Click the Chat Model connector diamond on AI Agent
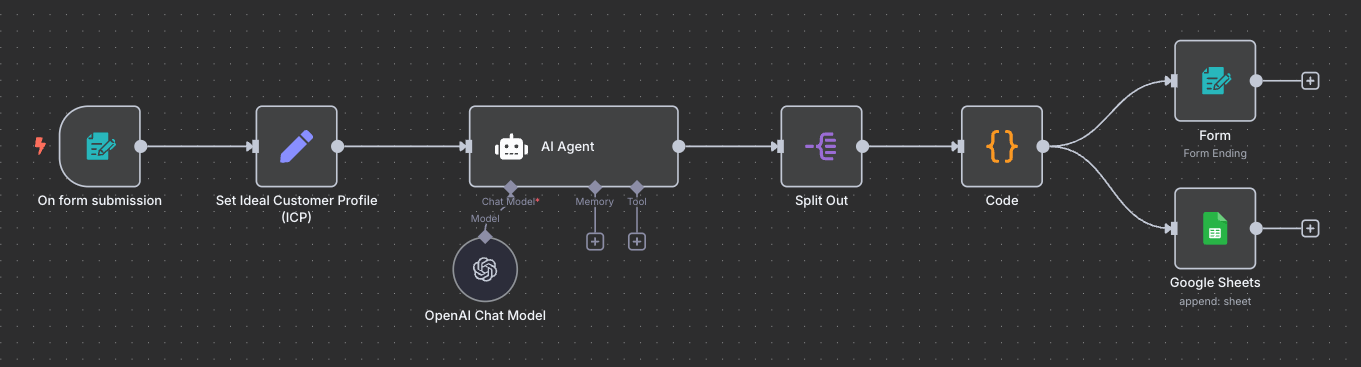Screen dimensions: 1361x367 pyautogui.click(x=511, y=187)
